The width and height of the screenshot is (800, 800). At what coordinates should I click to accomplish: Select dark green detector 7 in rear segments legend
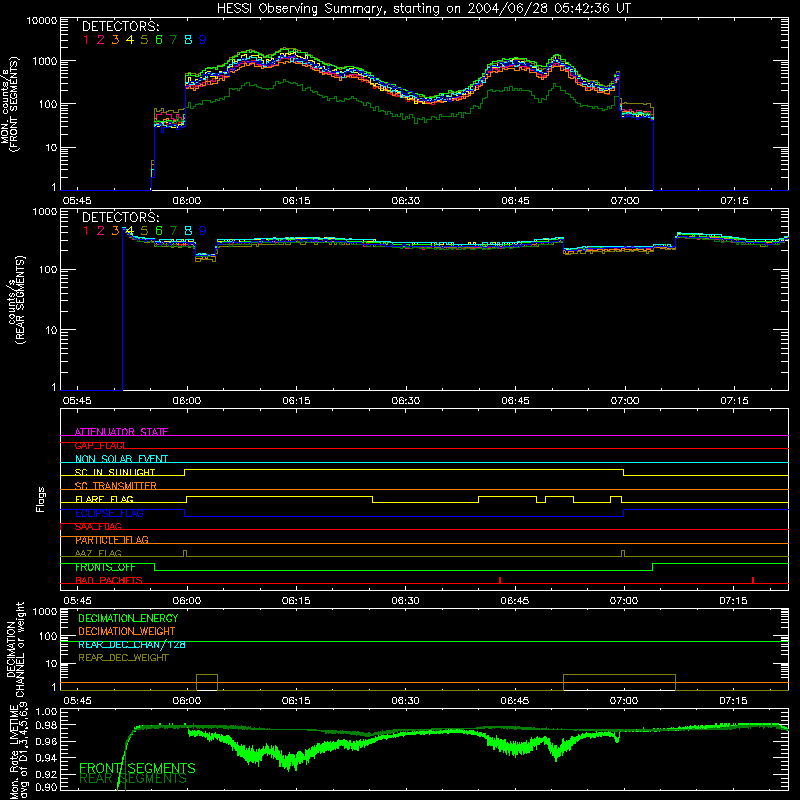click(x=173, y=231)
